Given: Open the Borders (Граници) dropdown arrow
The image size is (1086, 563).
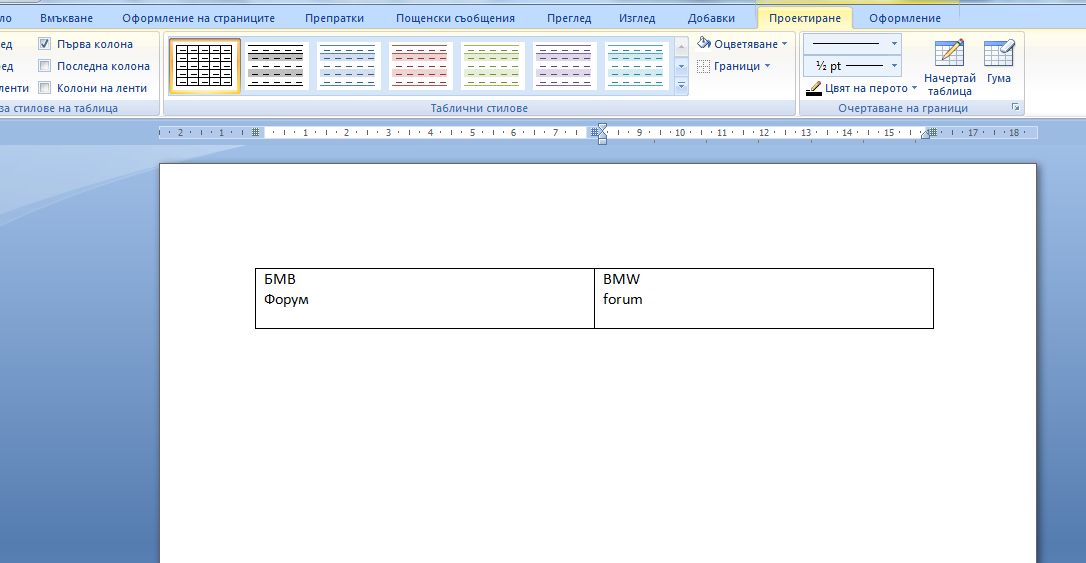Looking at the screenshot, I should pyautogui.click(x=767, y=66).
